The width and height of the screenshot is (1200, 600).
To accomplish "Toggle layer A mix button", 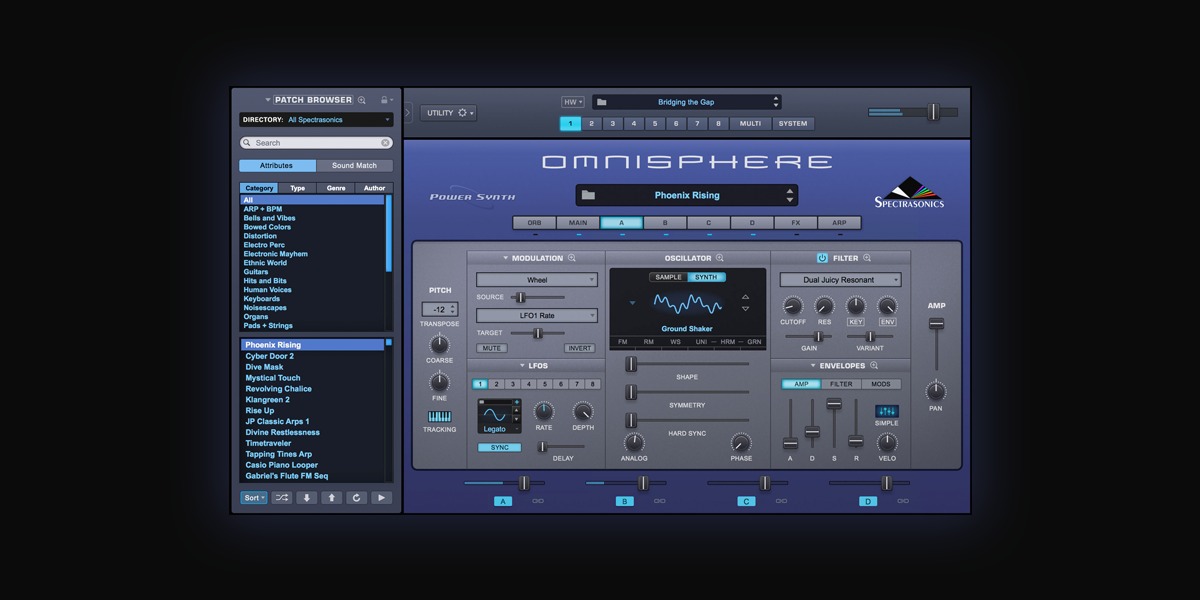I will (x=503, y=501).
